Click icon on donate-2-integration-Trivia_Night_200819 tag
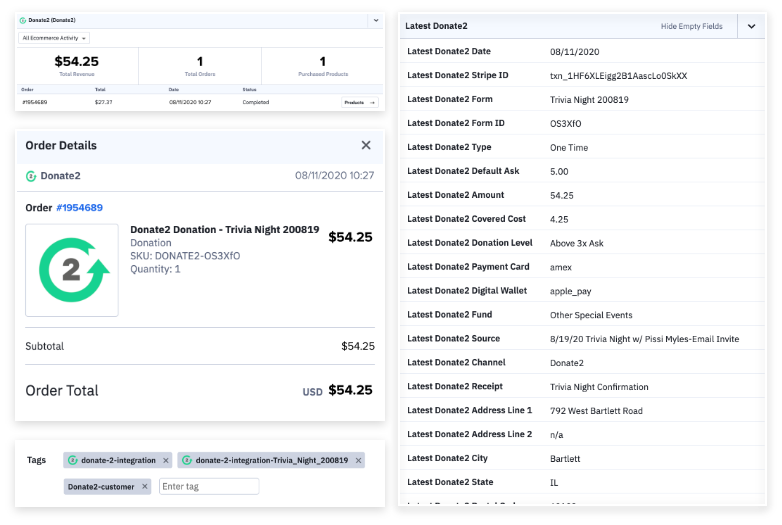This screenshot has height=525, width=782. [187, 460]
